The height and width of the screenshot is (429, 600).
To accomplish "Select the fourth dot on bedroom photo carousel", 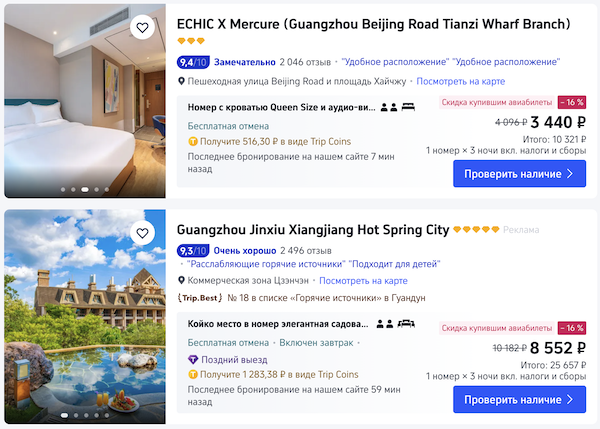I will [96, 189].
